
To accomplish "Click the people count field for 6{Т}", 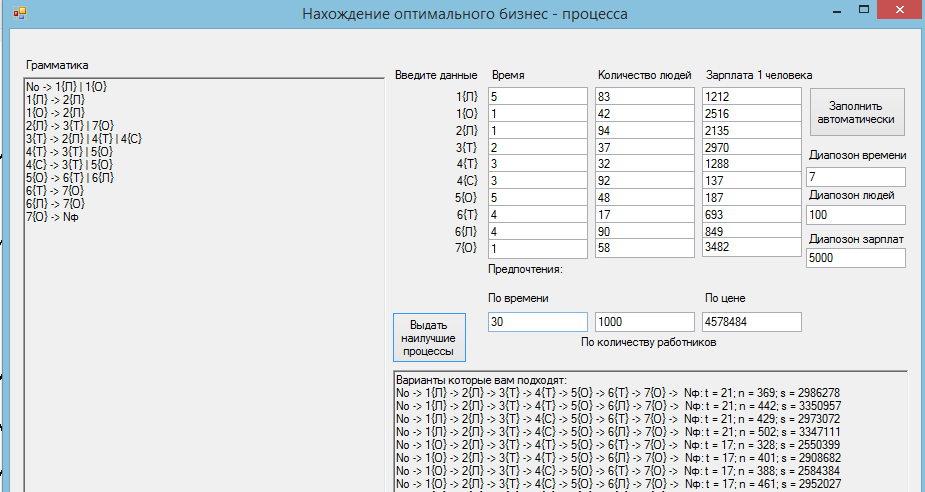I will [644, 216].
